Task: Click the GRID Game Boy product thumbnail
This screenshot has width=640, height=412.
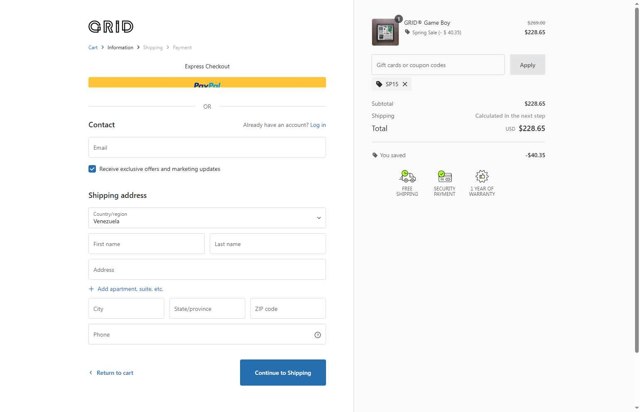Action: (385, 32)
